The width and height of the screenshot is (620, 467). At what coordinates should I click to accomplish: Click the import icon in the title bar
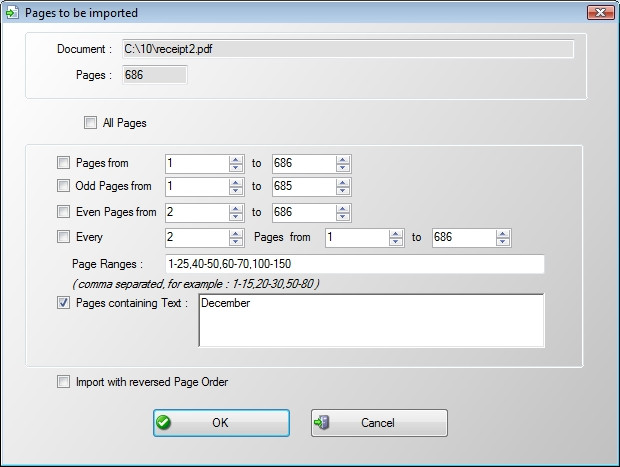click(12, 13)
